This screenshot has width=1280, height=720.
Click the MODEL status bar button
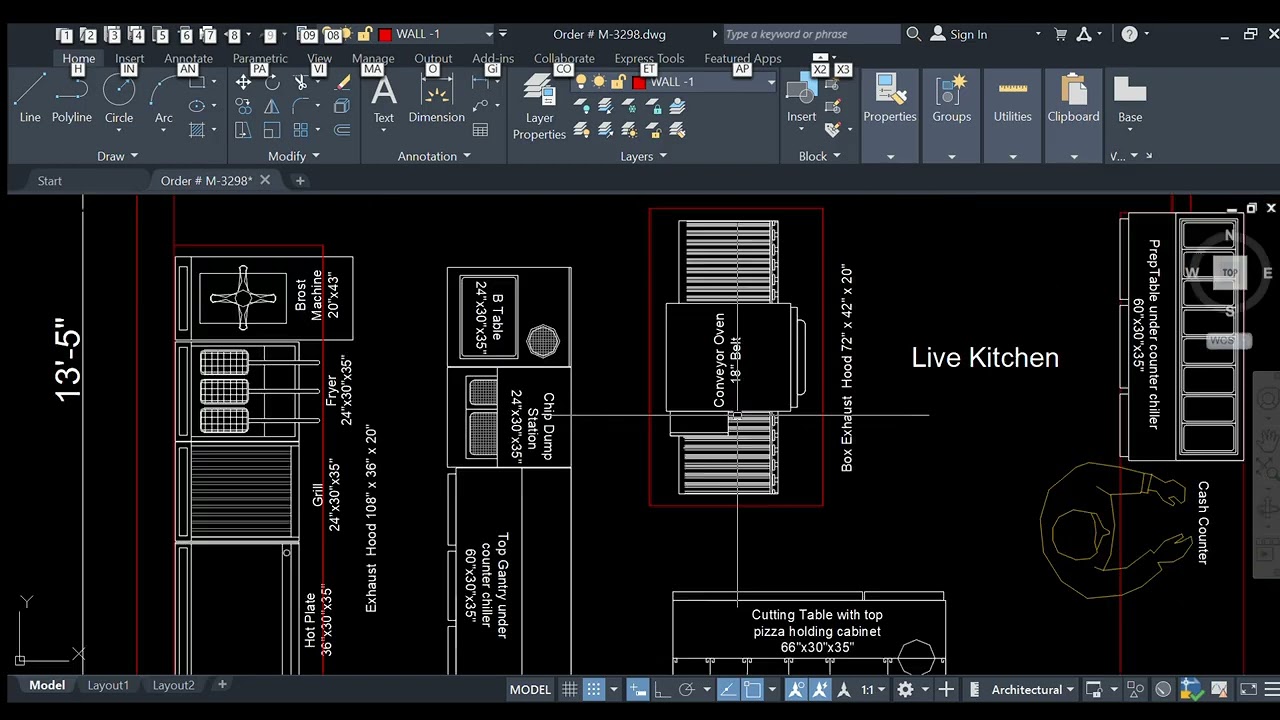click(530, 689)
